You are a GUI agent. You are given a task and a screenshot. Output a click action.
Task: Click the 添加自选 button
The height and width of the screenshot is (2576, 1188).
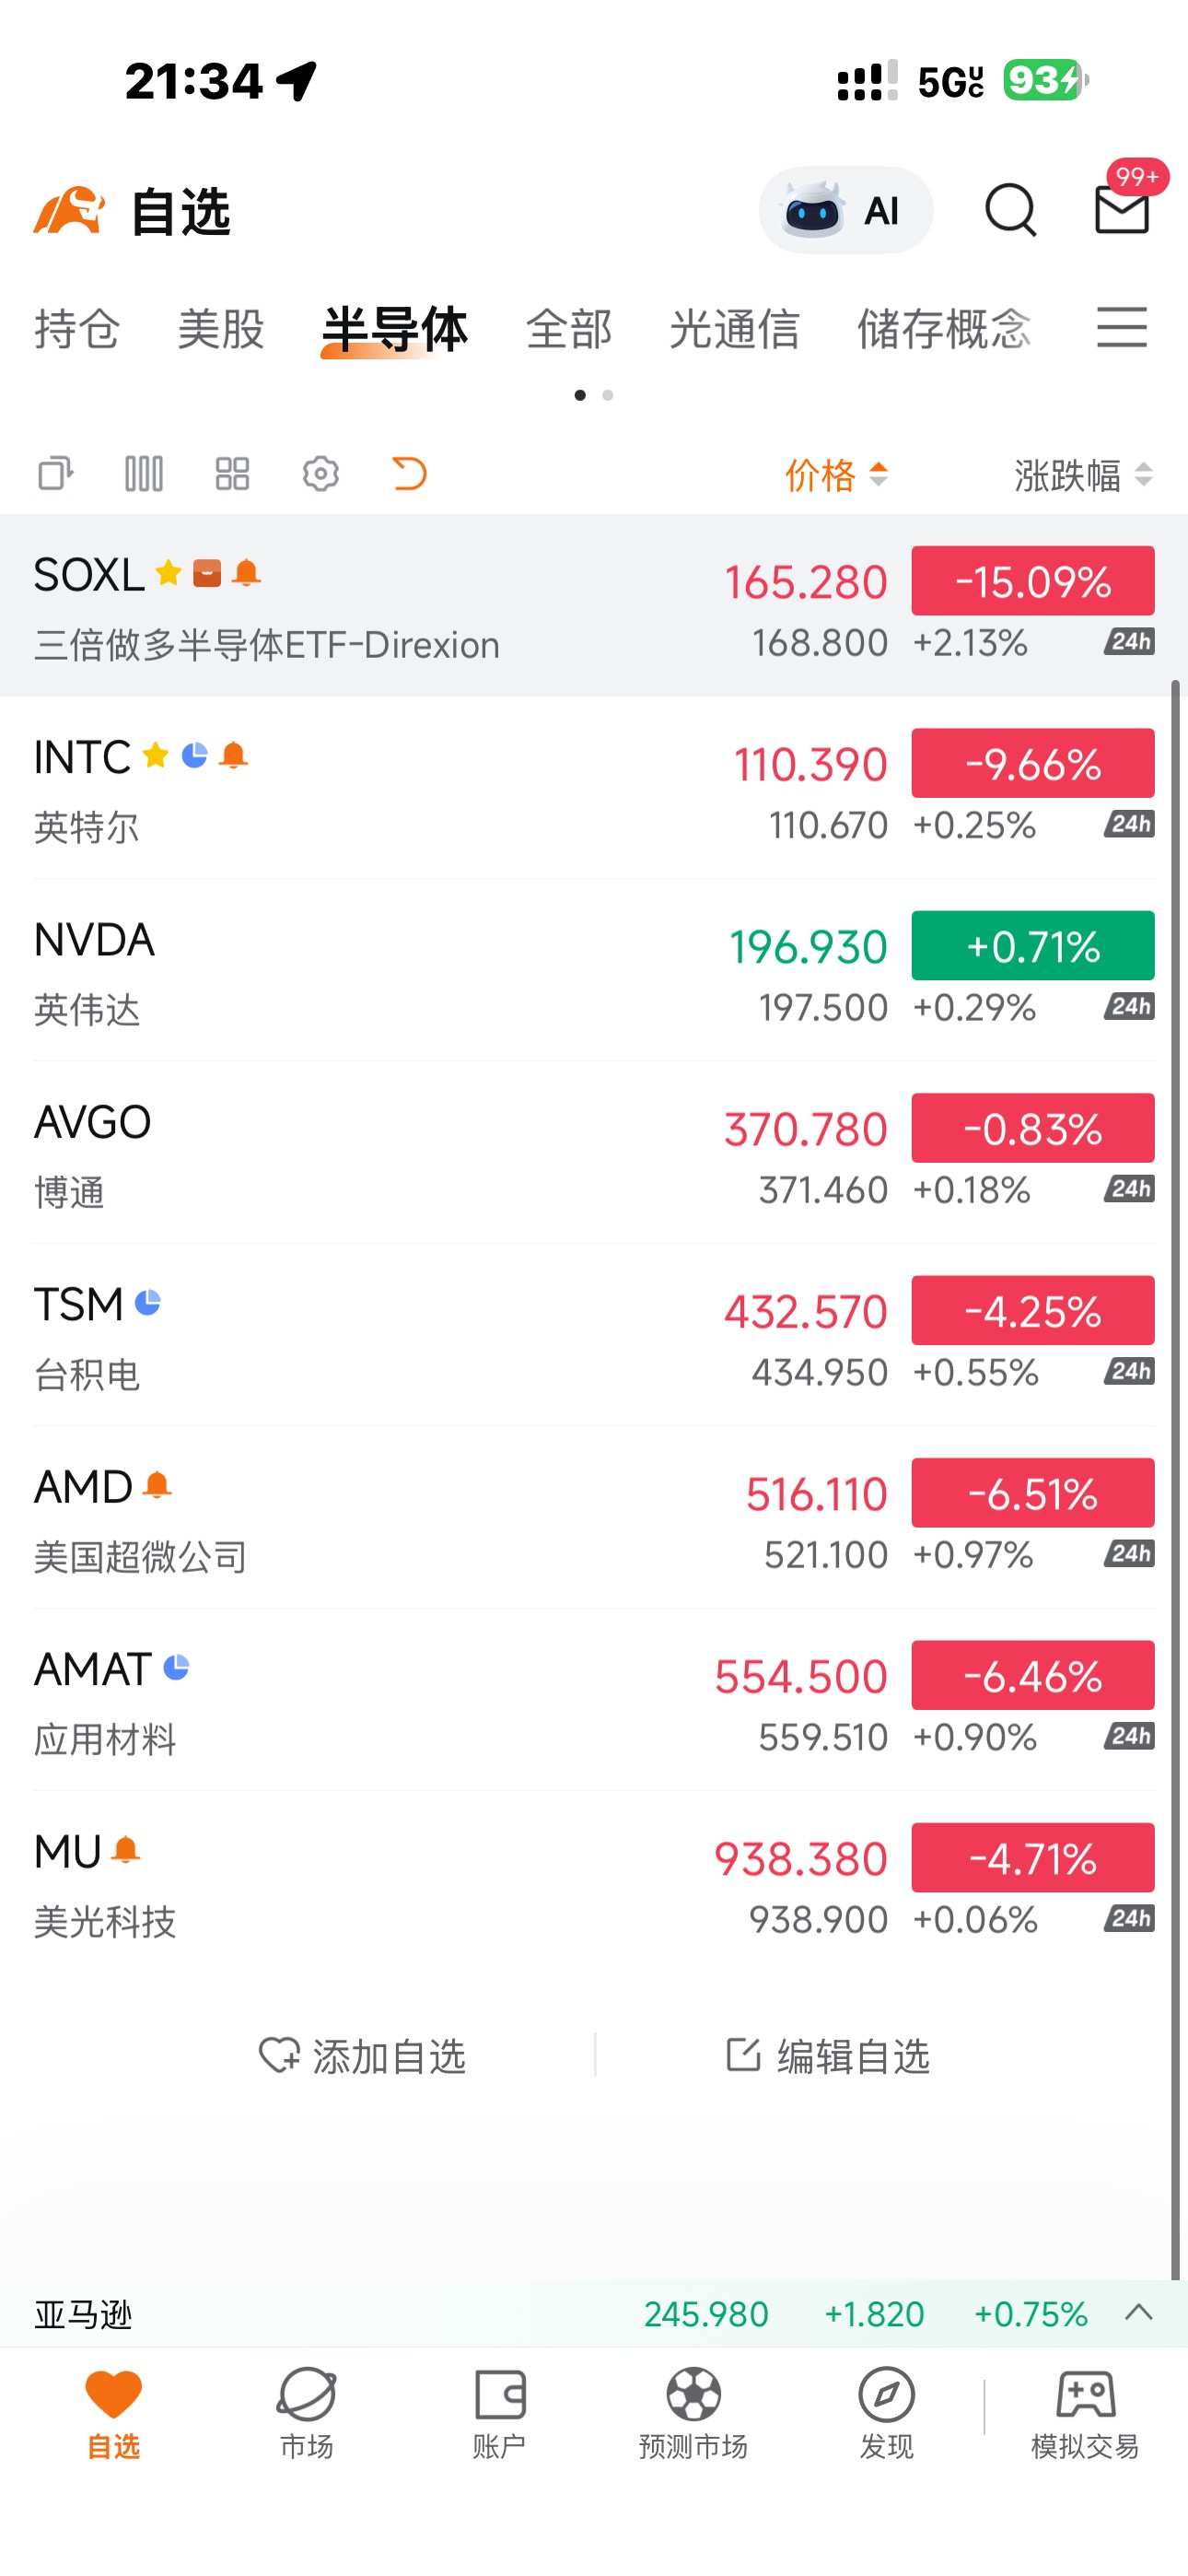363,2056
